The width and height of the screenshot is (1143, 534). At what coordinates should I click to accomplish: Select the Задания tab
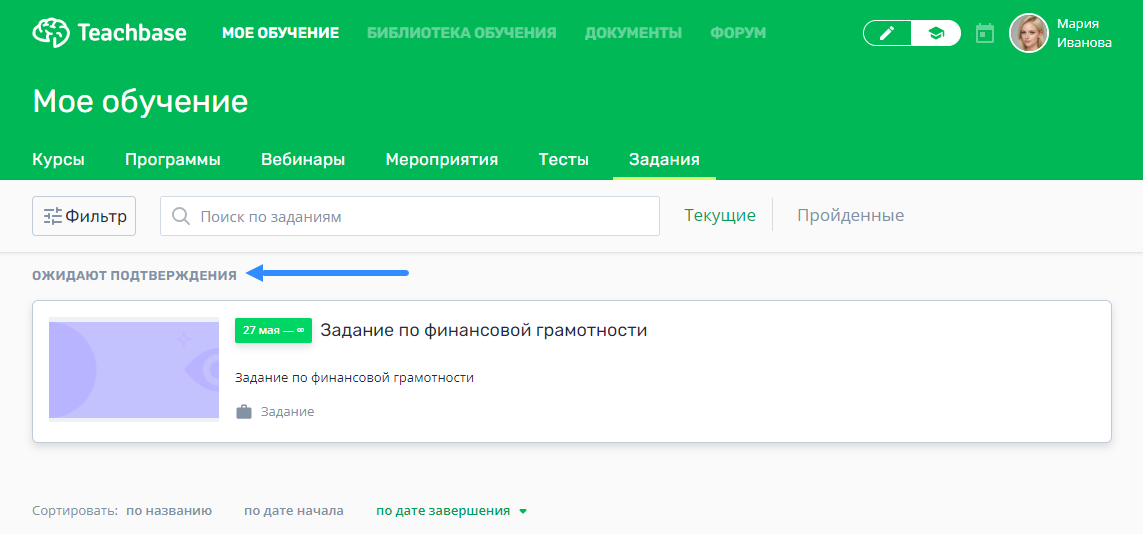pos(664,160)
